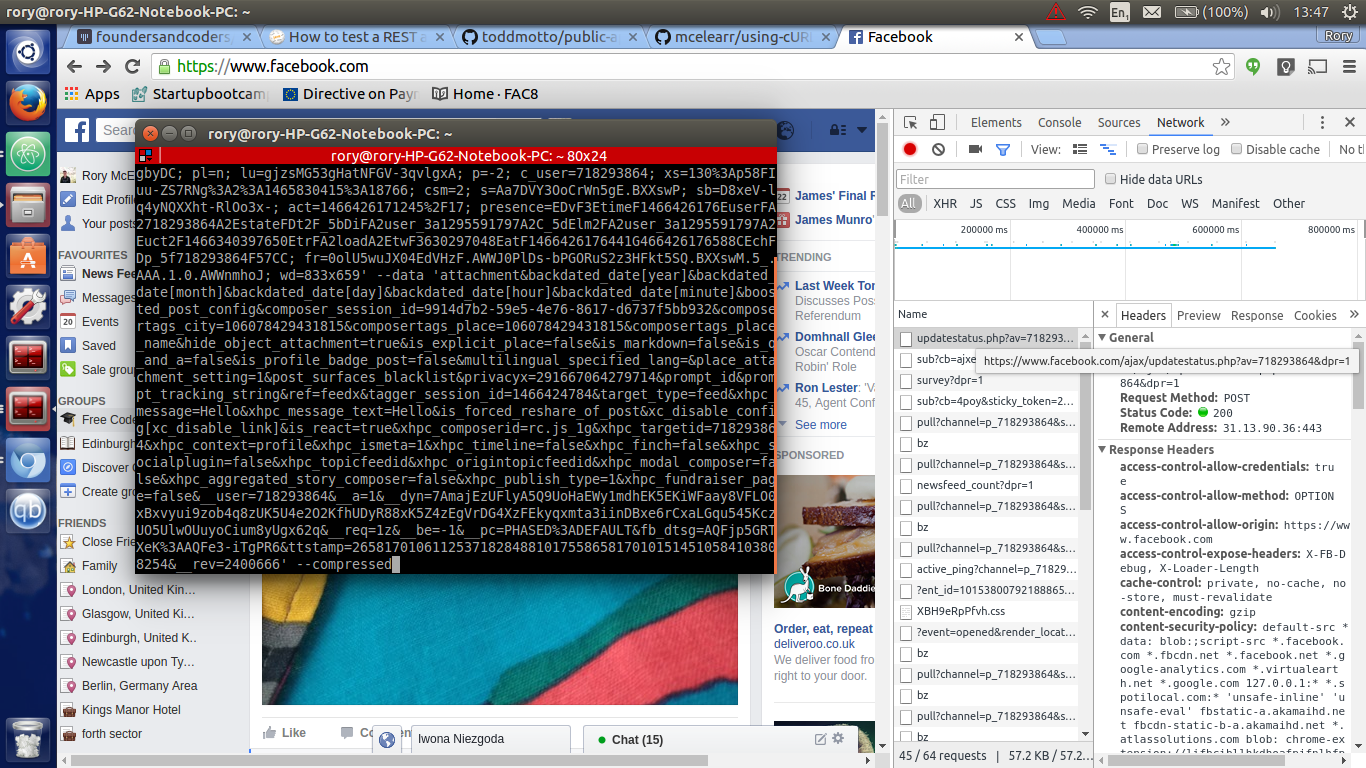Image resolution: width=1366 pixels, height=768 pixels.
Task: Launch Firefox from the Ubuntu dock
Action: [27, 102]
